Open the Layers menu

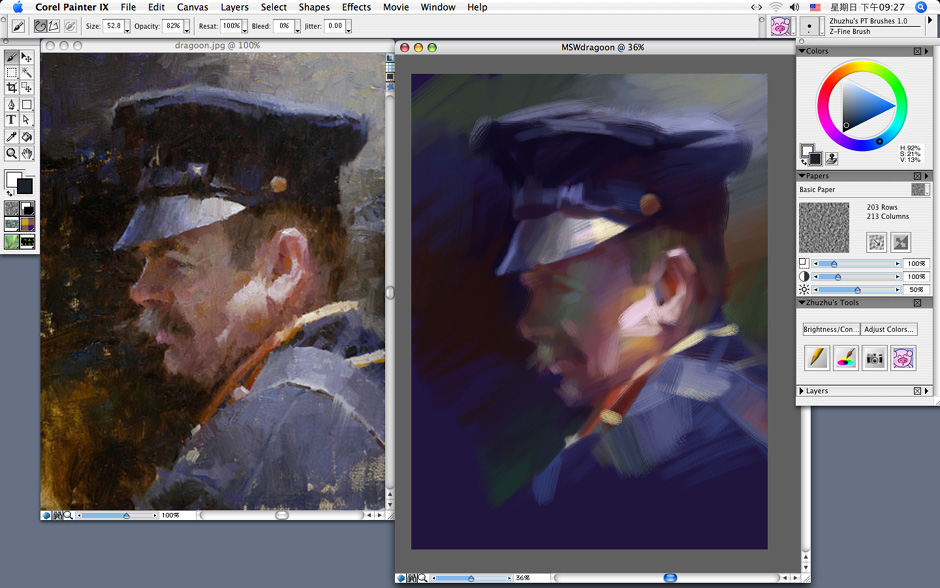234,7
